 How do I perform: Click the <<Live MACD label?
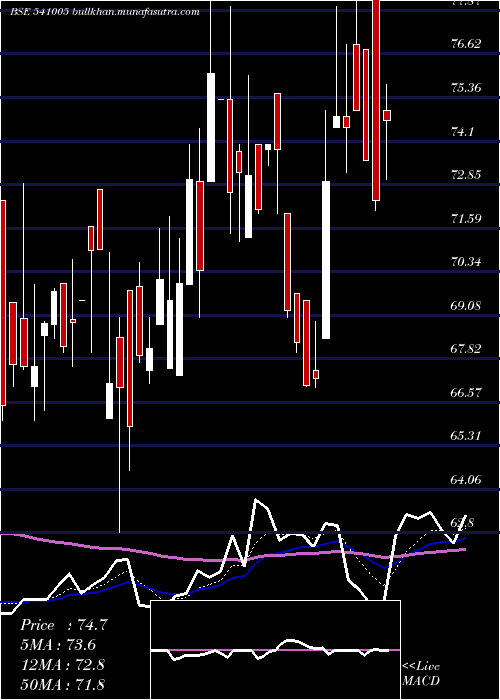(x=421, y=673)
